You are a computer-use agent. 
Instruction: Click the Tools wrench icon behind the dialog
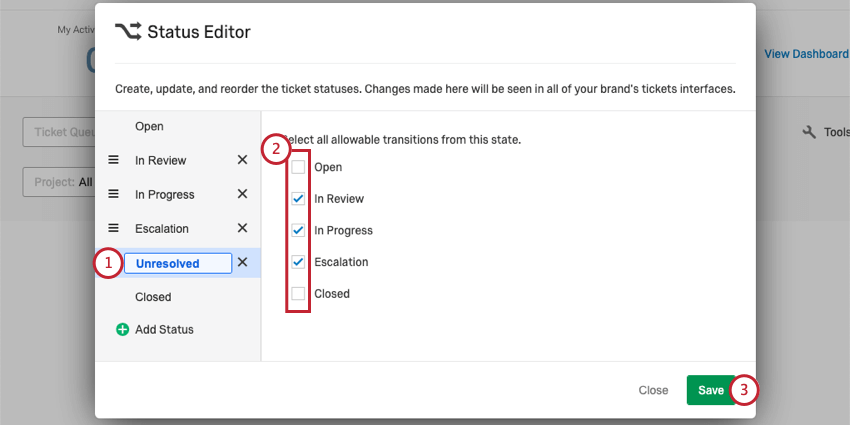[x=809, y=132]
